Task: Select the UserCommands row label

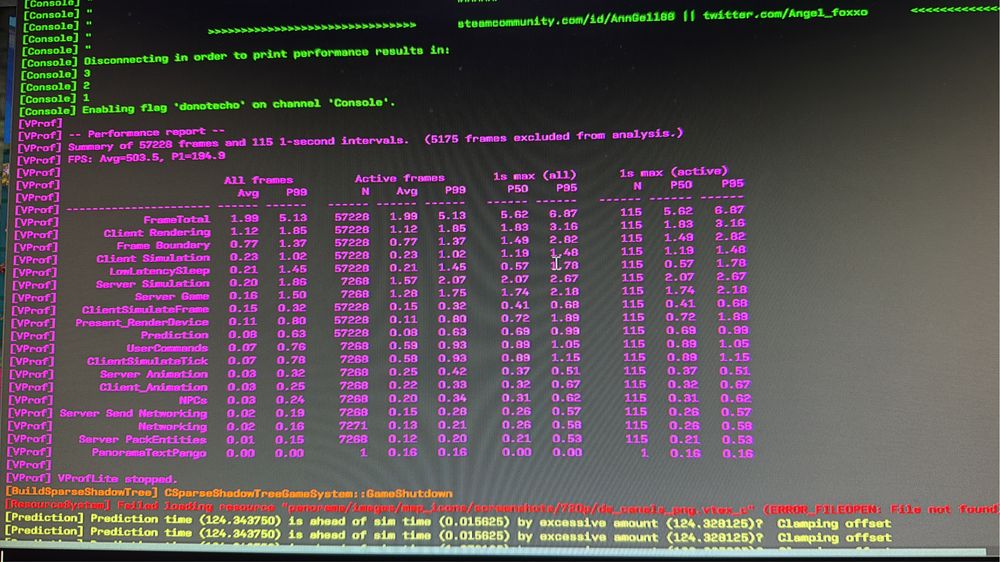Action: tap(167, 348)
